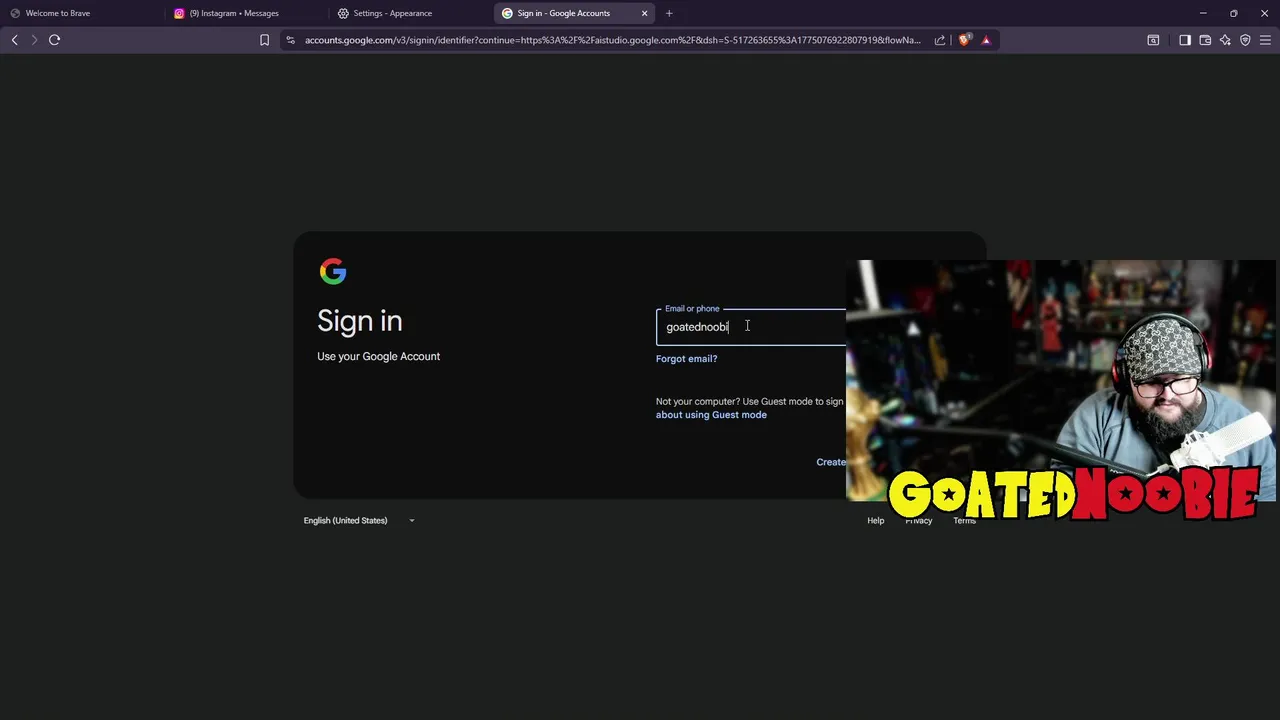Open the Brave Wallet icon
Image resolution: width=1280 pixels, height=720 pixels.
pos(1205,40)
